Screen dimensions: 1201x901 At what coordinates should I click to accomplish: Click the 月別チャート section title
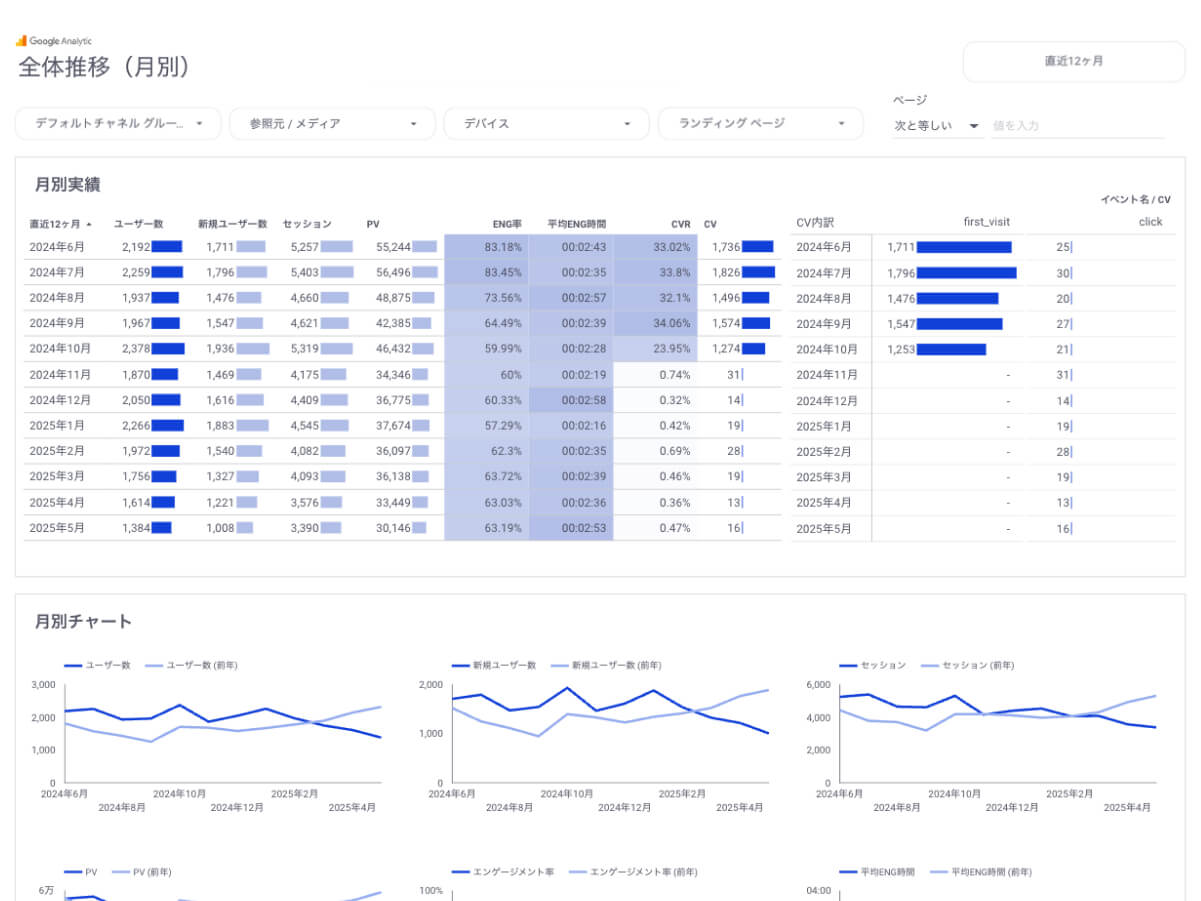tap(83, 621)
